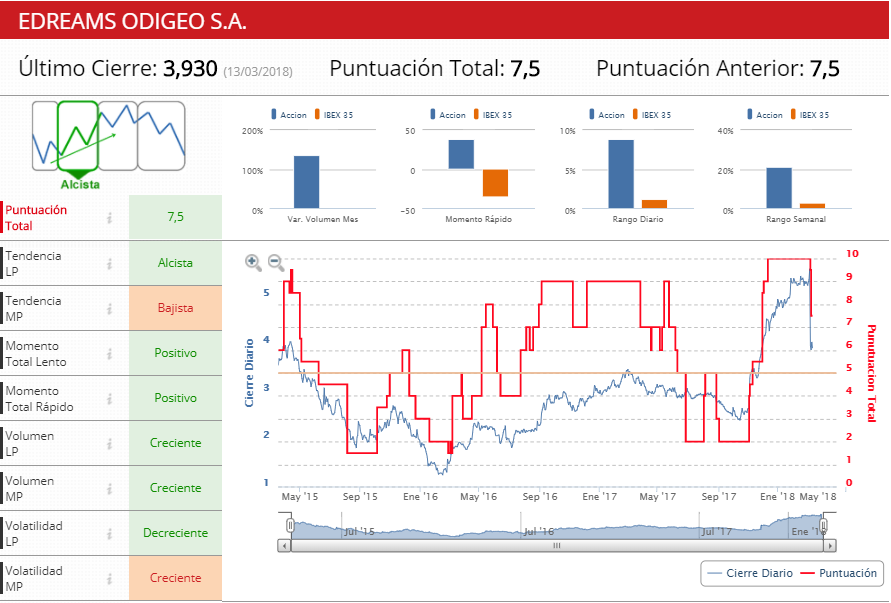Click blue Accion bar in Rango Diario

tap(621, 174)
